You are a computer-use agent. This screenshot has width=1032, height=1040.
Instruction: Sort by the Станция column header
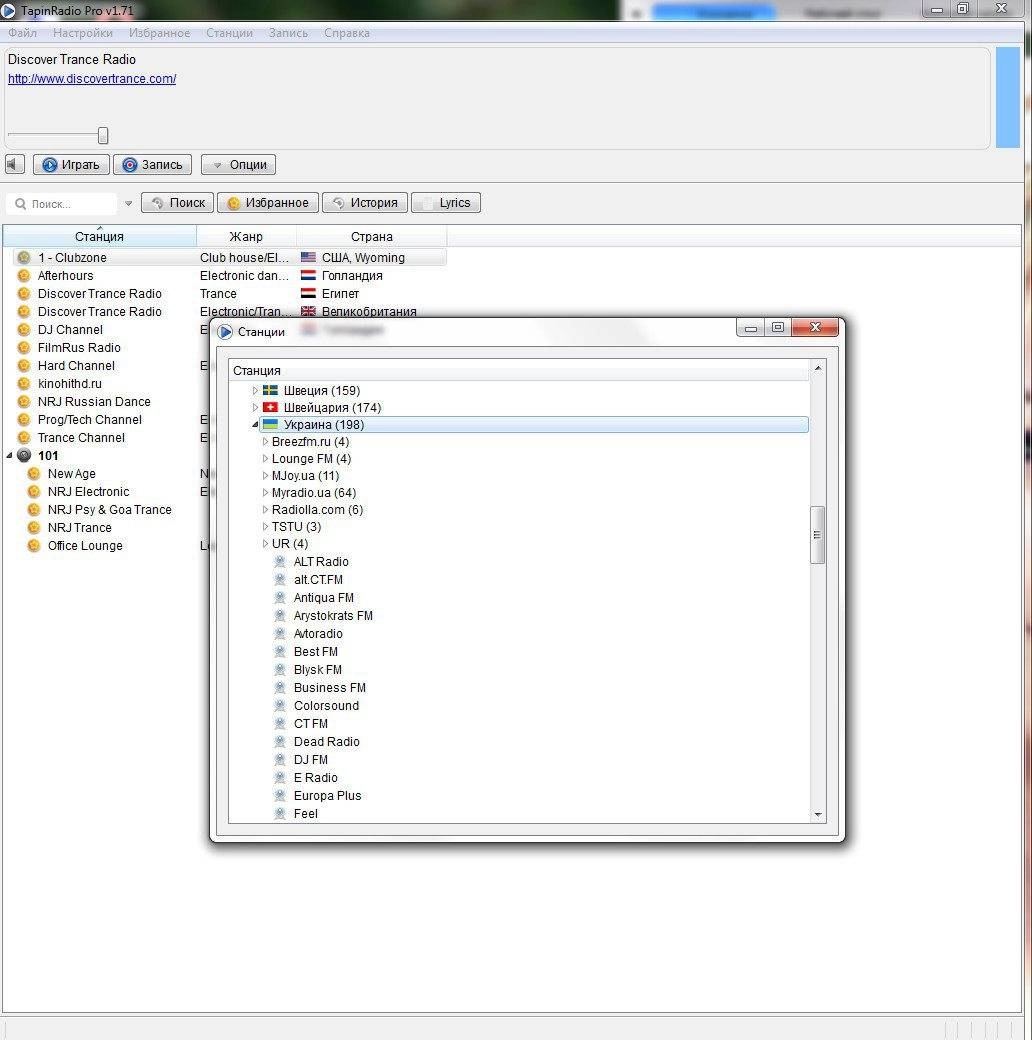99,236
